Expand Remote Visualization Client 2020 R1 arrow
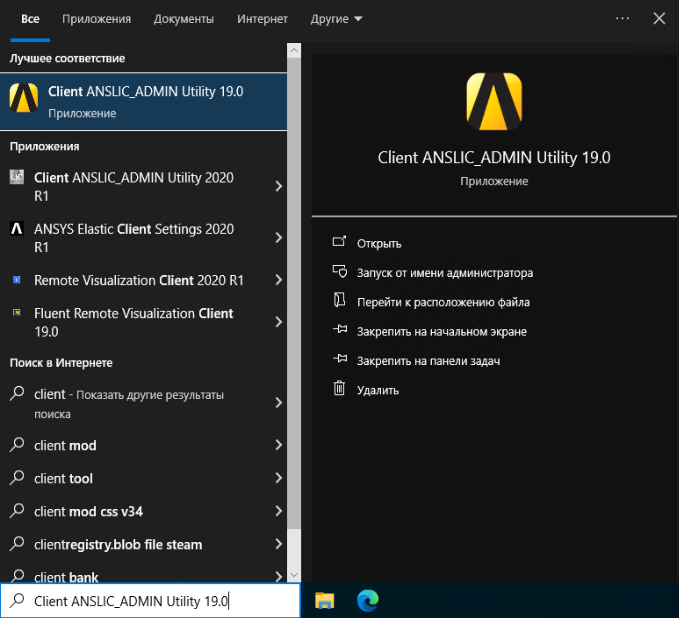This screenshot has width=679, height=618. coord(278,280)
